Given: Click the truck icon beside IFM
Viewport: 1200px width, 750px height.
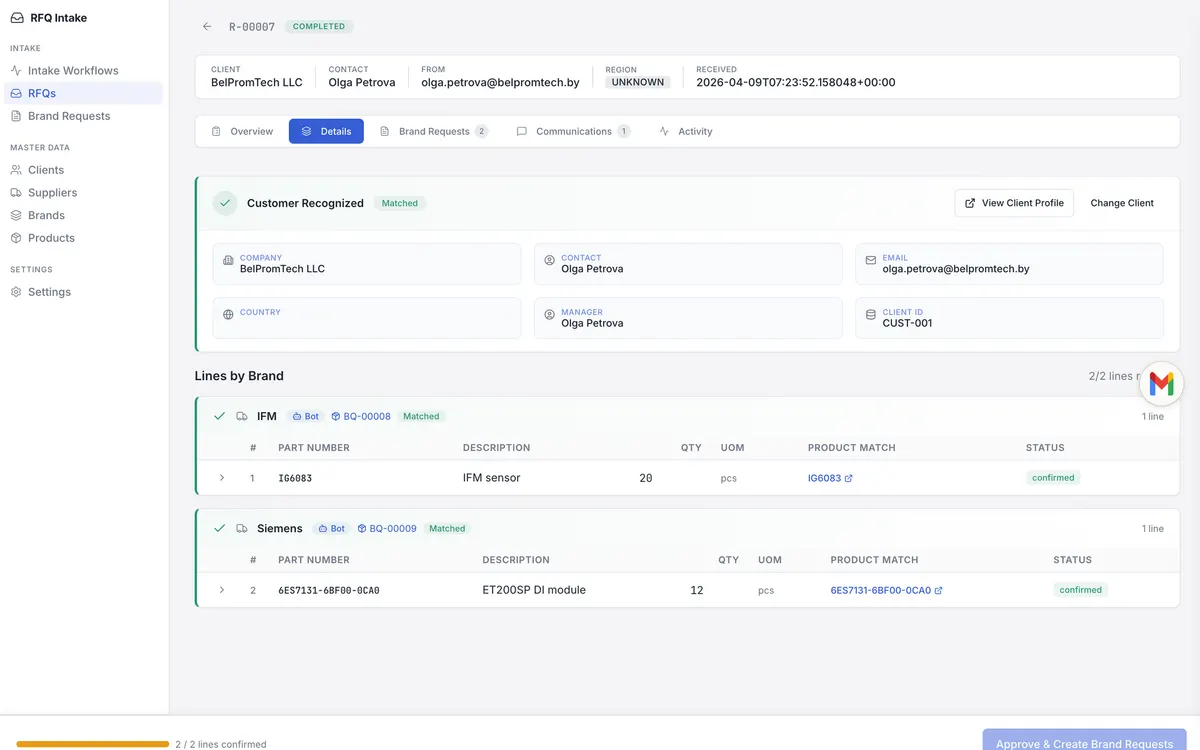Looking at the screenshot, I should (x=242, y=416).
